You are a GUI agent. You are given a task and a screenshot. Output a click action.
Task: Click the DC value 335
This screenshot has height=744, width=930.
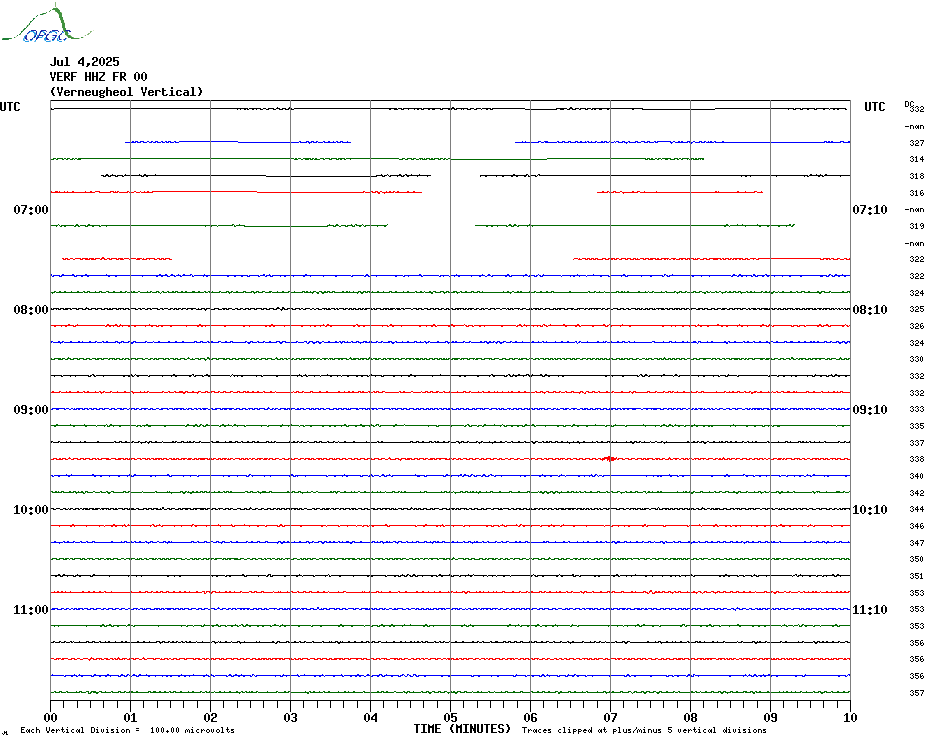coord(917,426)
